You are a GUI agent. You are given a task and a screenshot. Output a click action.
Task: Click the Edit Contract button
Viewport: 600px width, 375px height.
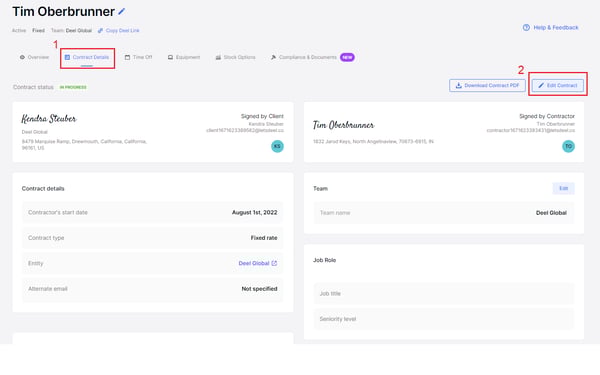click(x=558, y=85)
